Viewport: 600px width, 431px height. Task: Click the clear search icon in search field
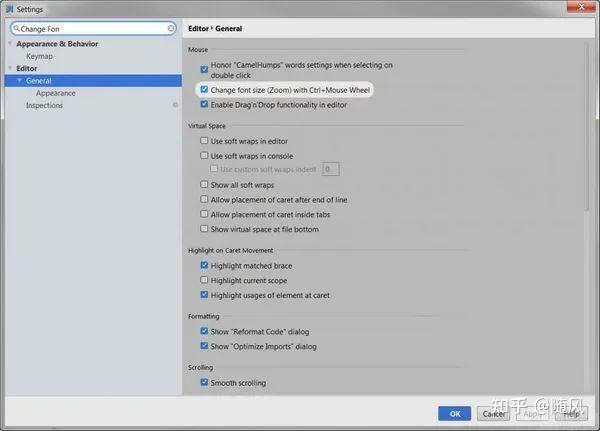coord(171,28)
